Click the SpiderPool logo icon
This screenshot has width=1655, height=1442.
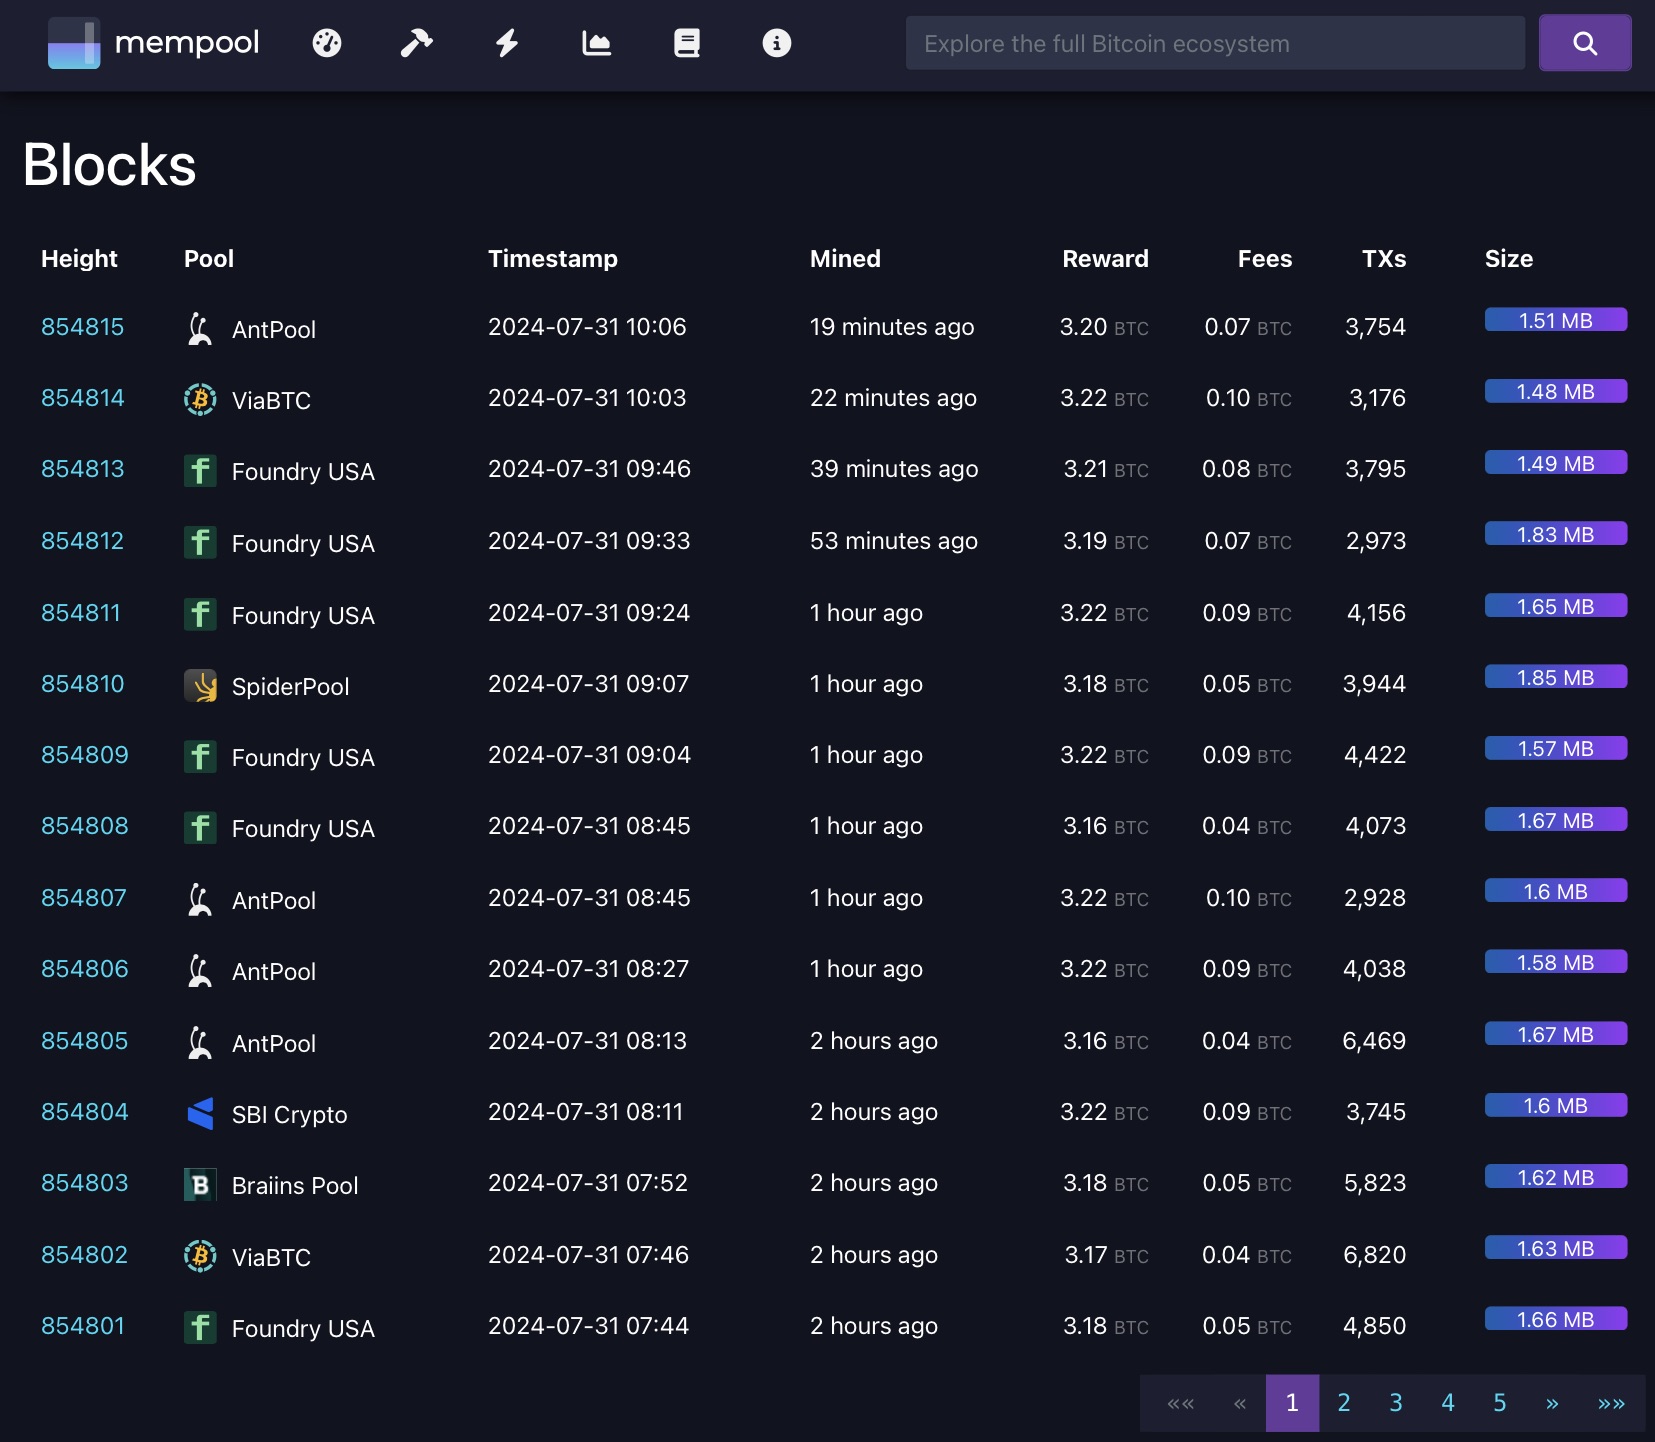coord(200,686)
